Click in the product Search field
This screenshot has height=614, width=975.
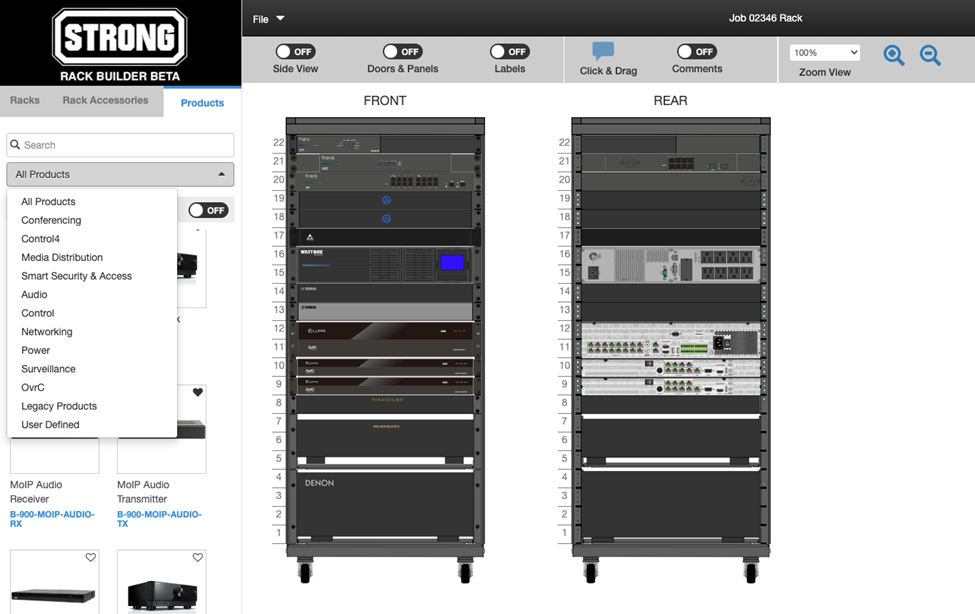click(120, 145)
